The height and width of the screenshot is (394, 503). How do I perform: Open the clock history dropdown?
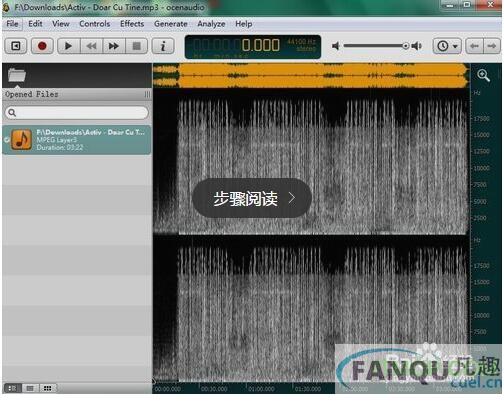pyautogui.click(x=447, y=46)
